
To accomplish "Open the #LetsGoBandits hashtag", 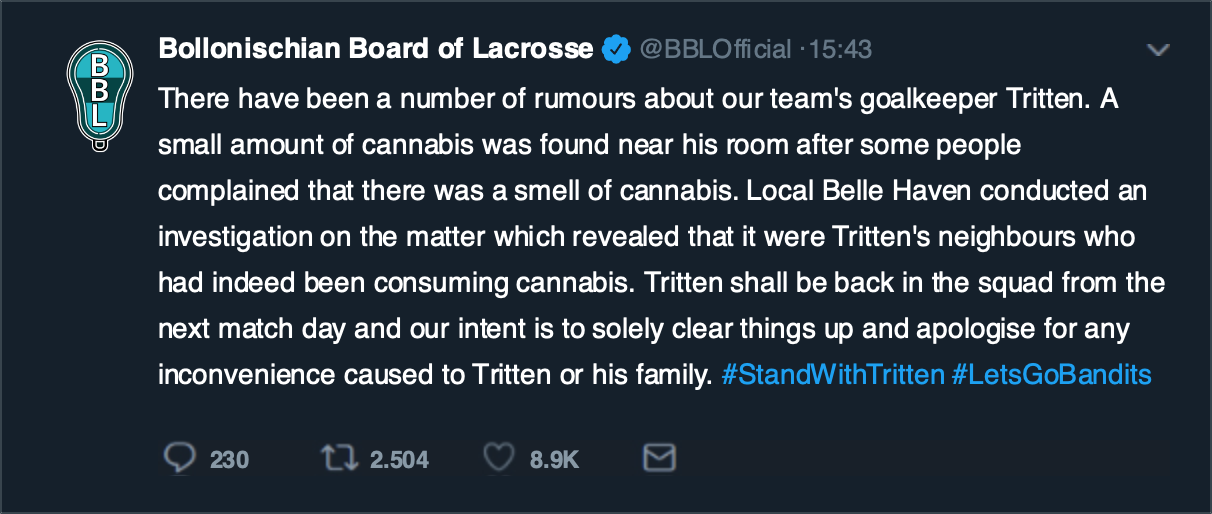I will [x=1051, y=375].
